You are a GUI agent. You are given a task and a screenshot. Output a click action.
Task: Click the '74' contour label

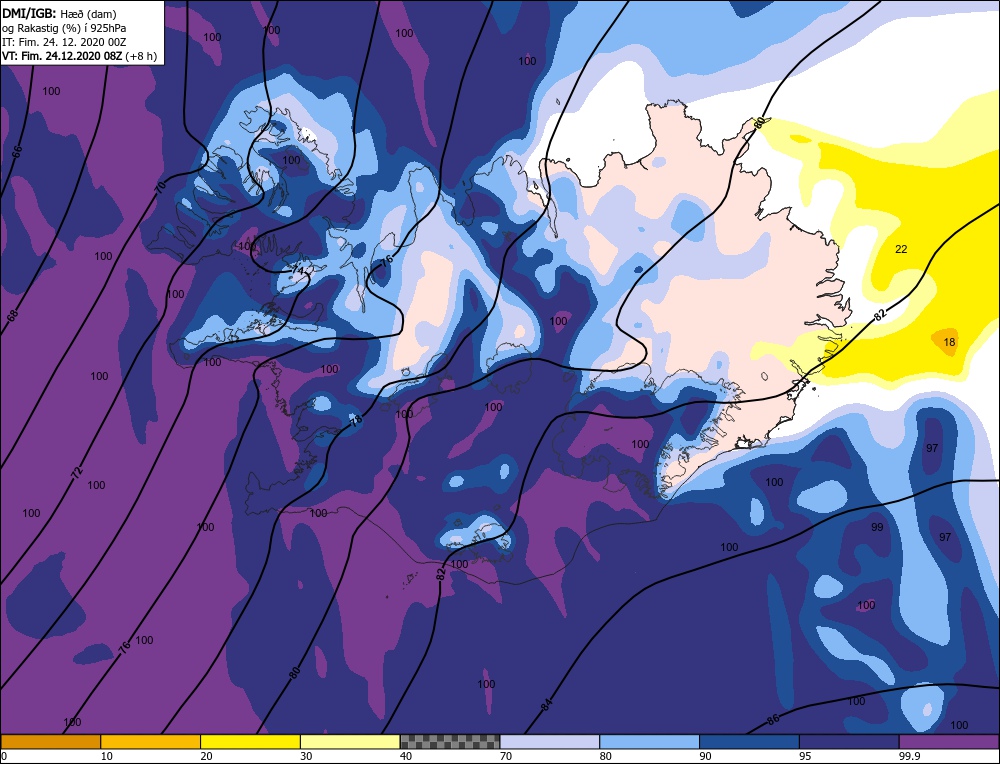298,270
